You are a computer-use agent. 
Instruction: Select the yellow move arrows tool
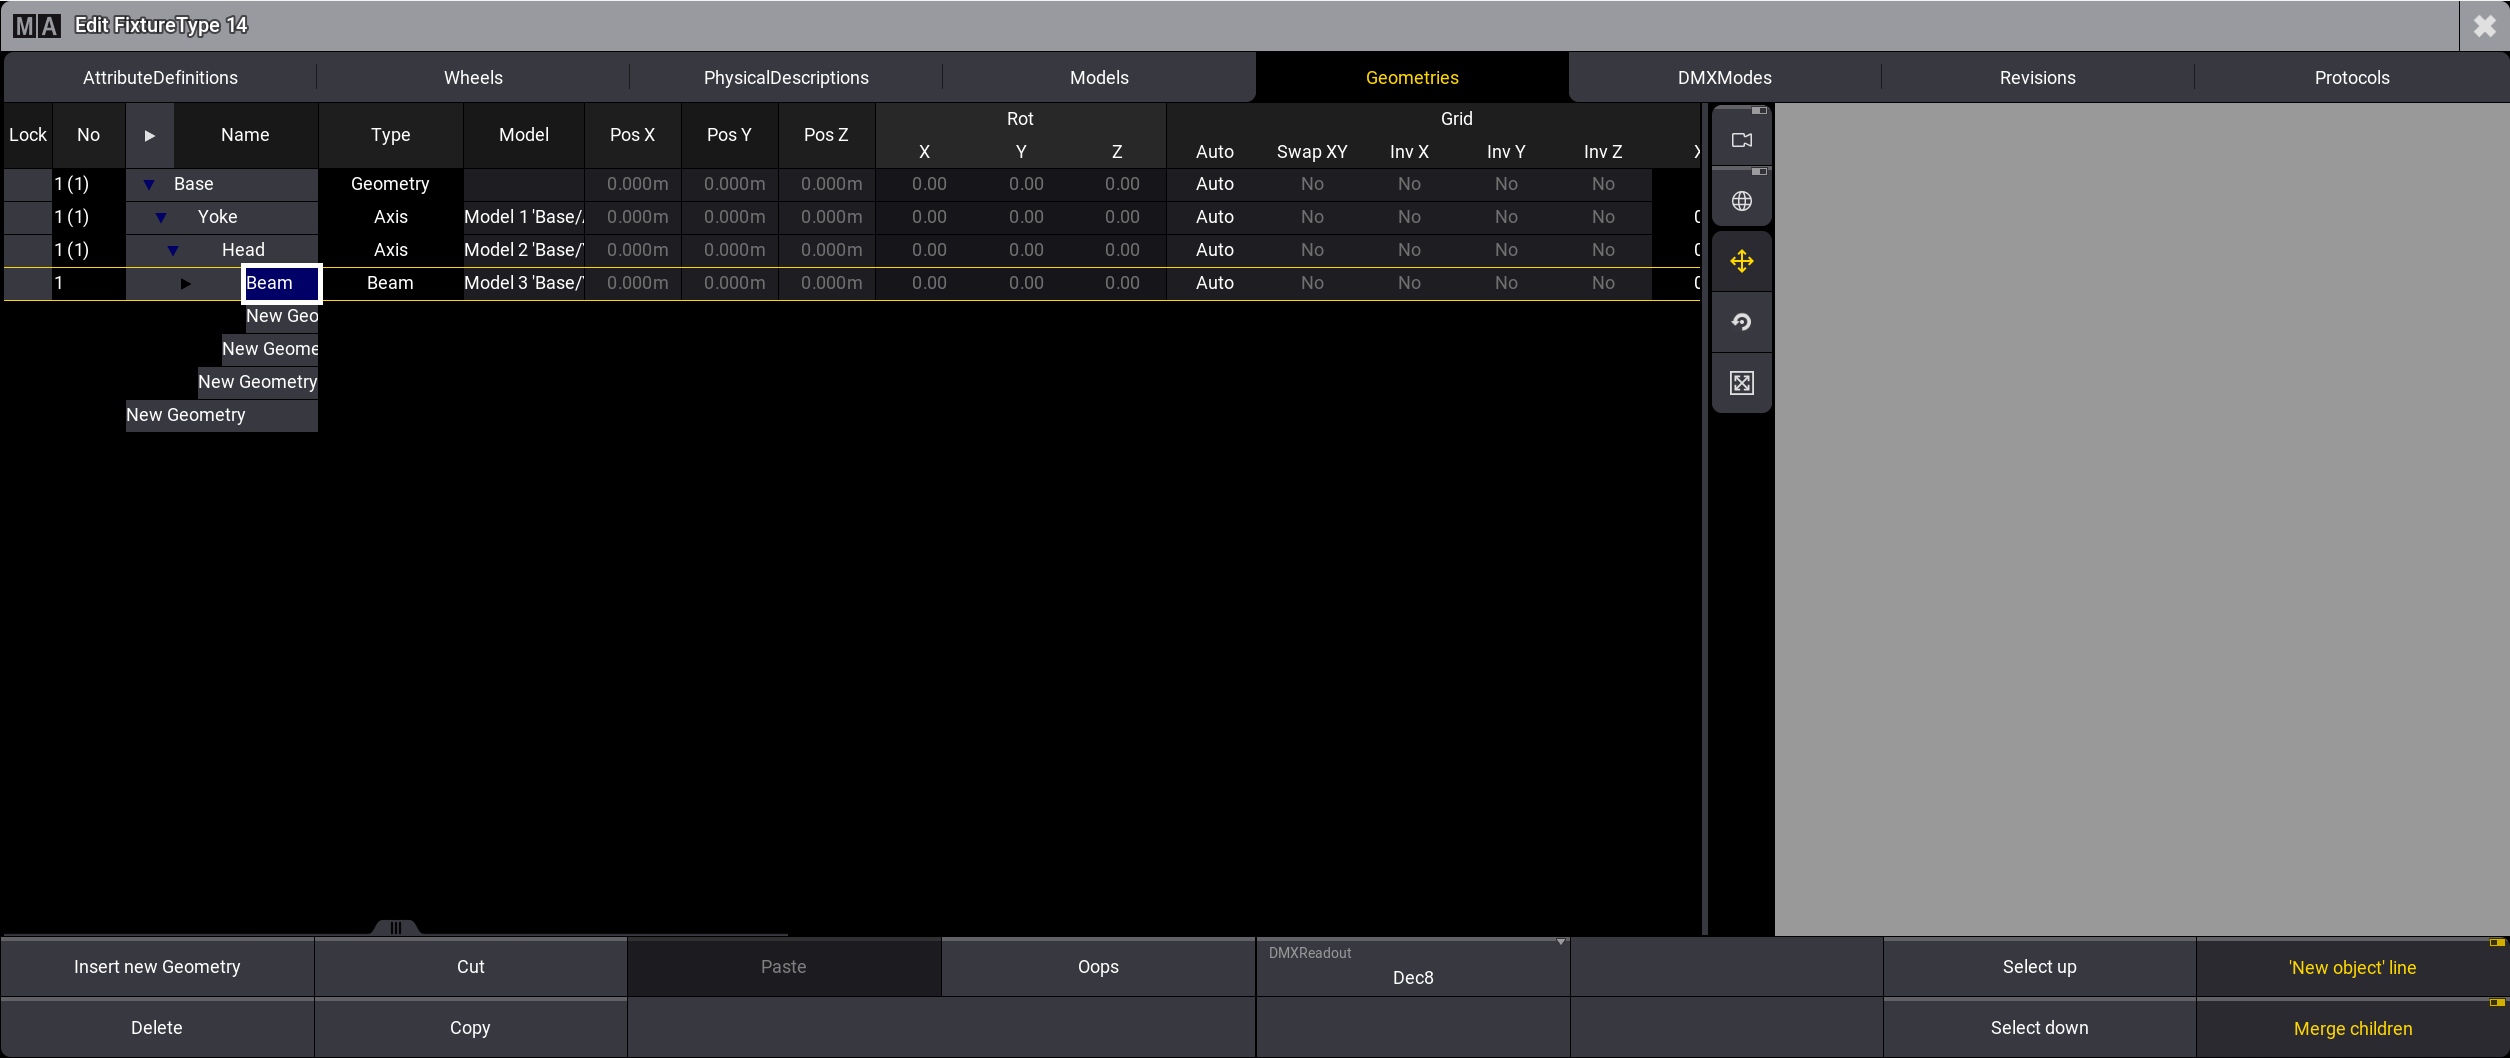pos(1741,262)
